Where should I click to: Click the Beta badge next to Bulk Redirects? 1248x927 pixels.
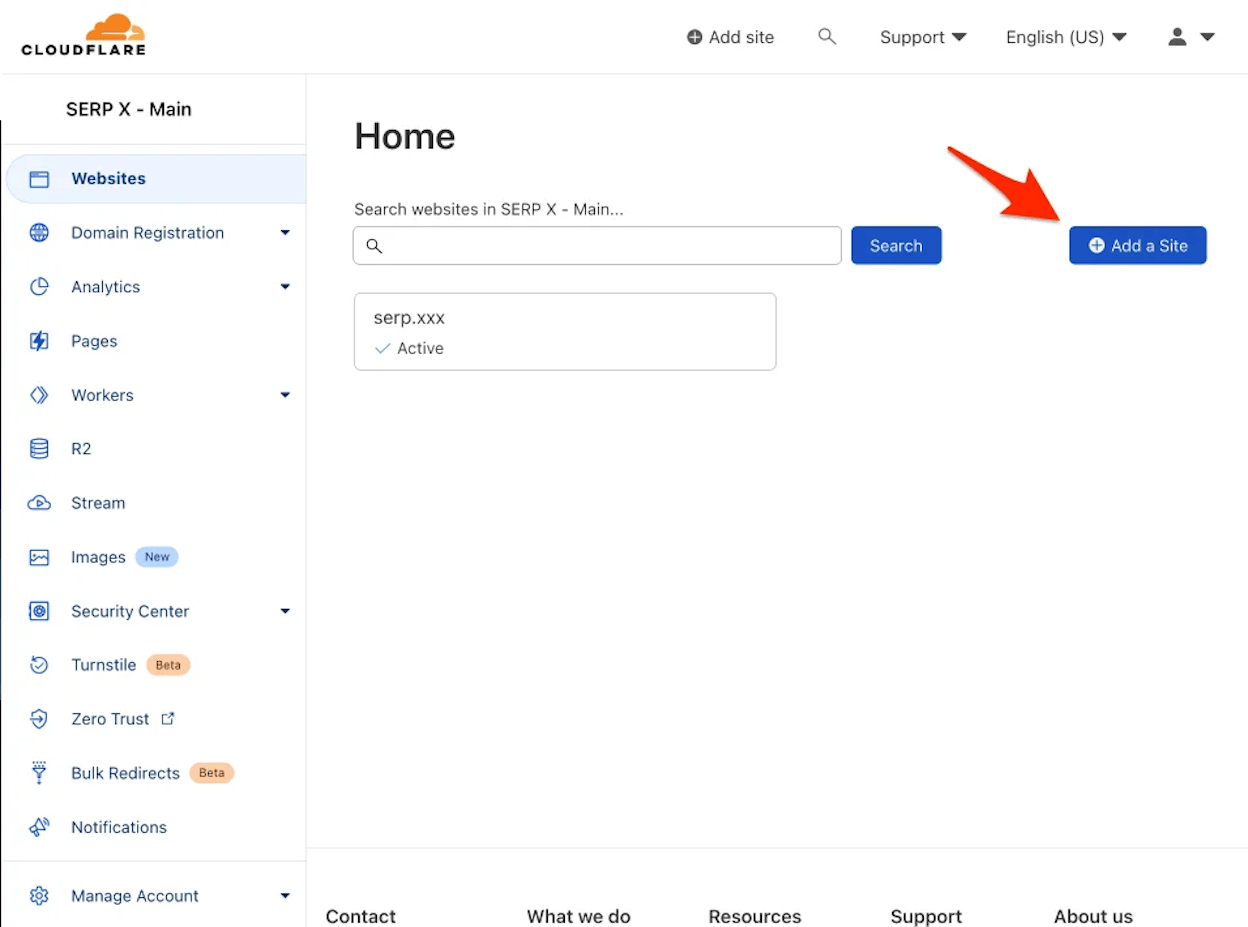point(212,773)
